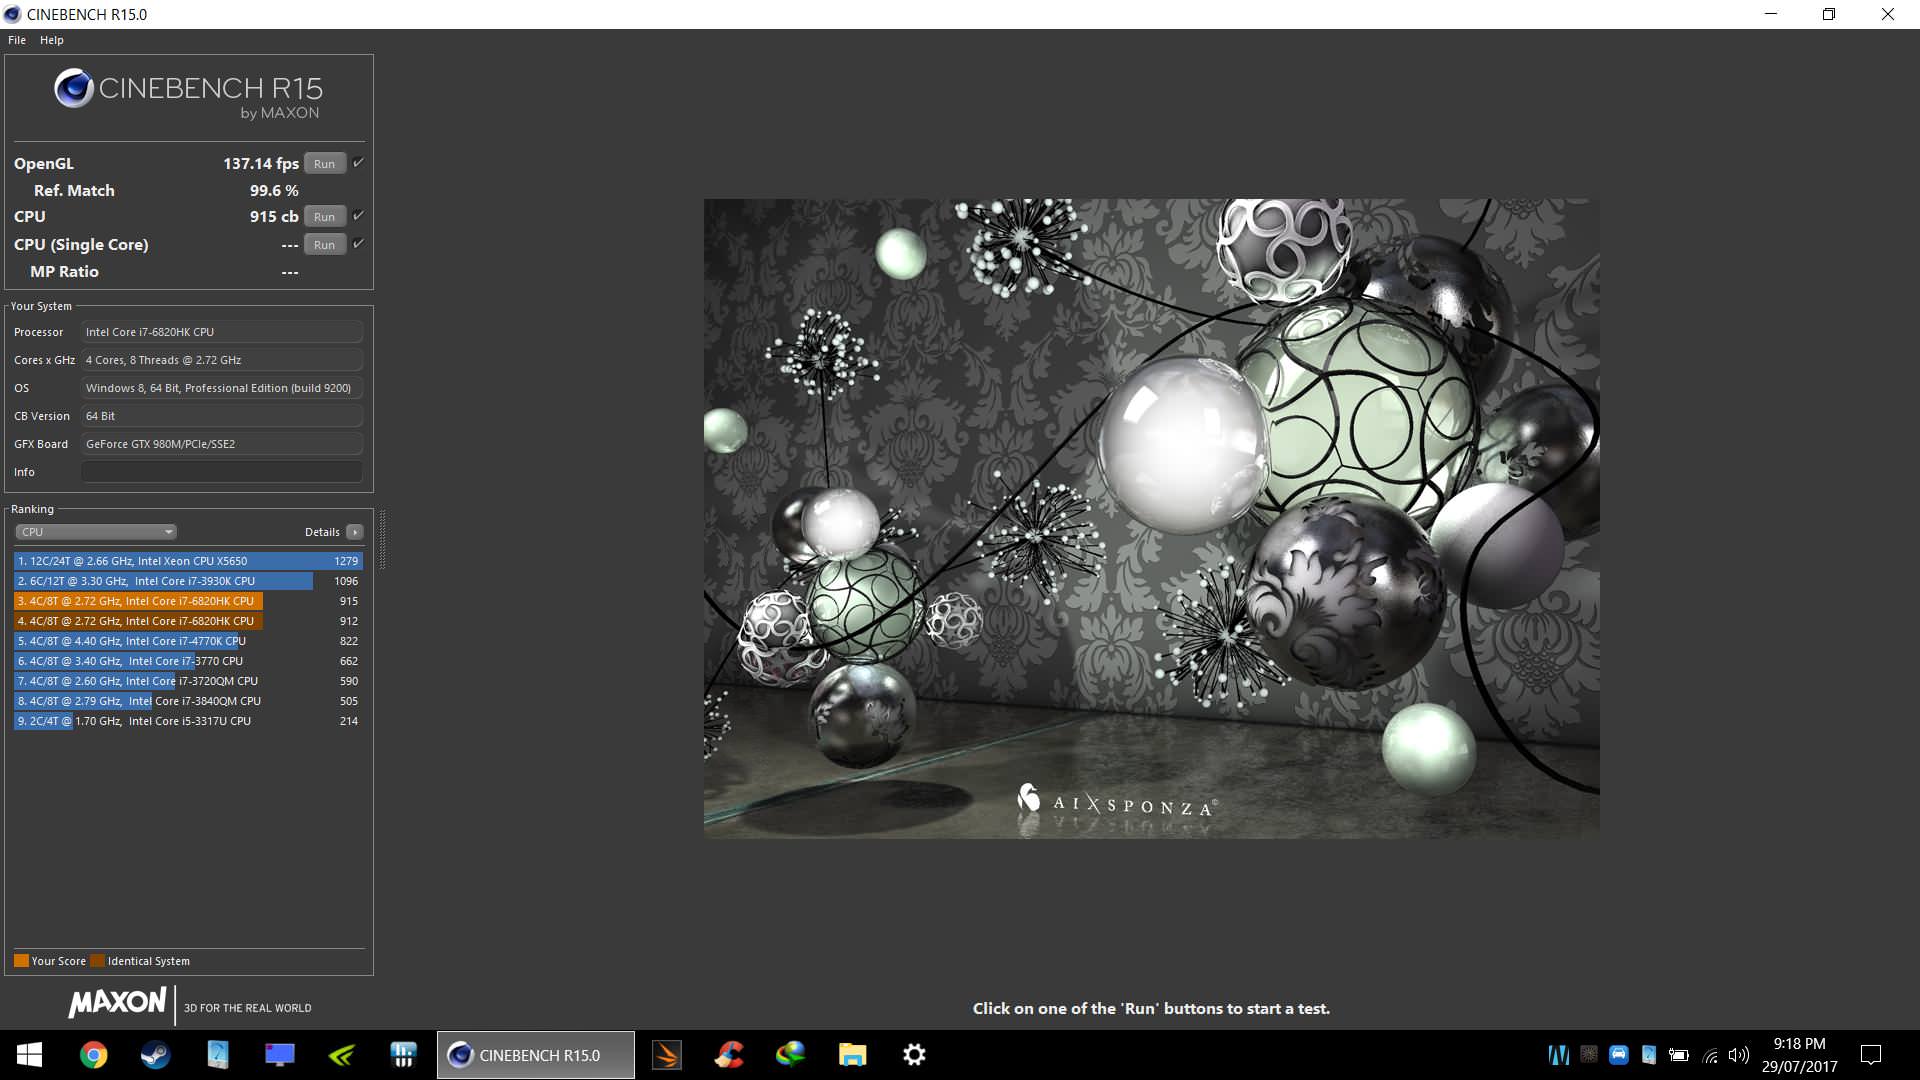Select ranking entry i7-6820HK scoring 912

[188, 621]
